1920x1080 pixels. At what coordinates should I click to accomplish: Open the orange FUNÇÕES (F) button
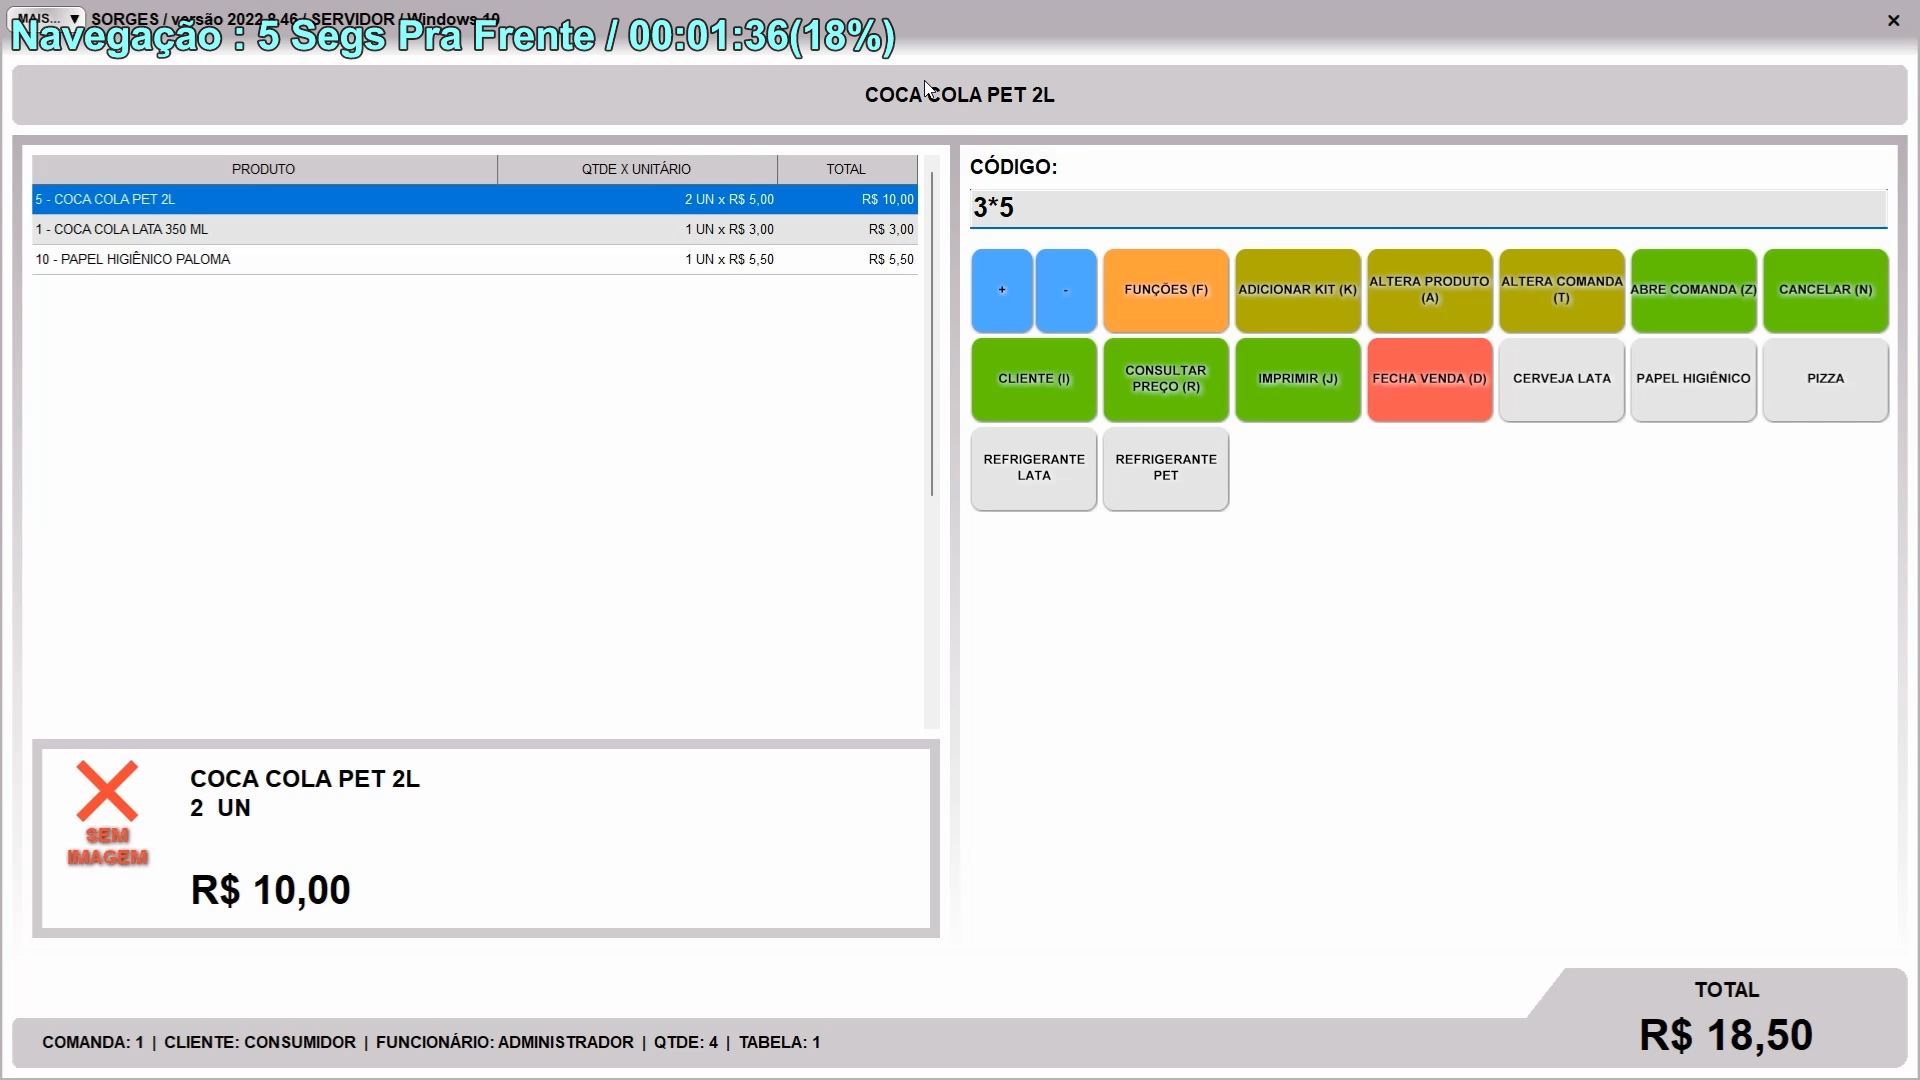pos(1165,290)
